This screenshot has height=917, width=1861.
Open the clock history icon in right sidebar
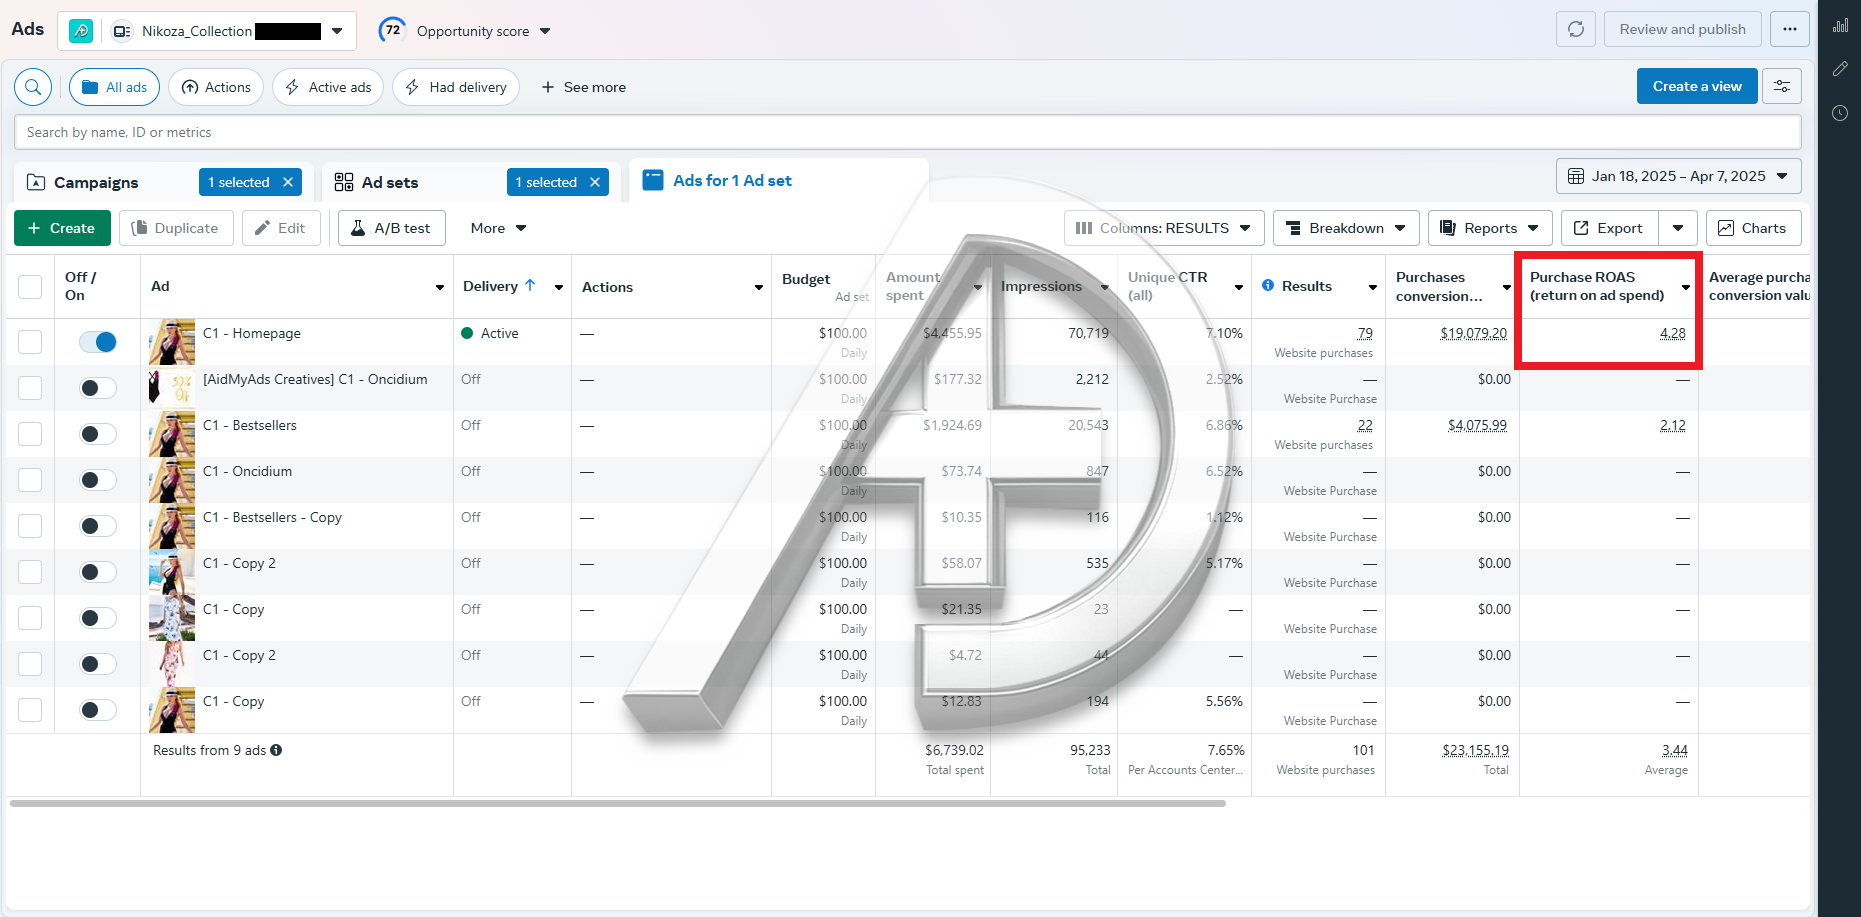(1840, 113)
